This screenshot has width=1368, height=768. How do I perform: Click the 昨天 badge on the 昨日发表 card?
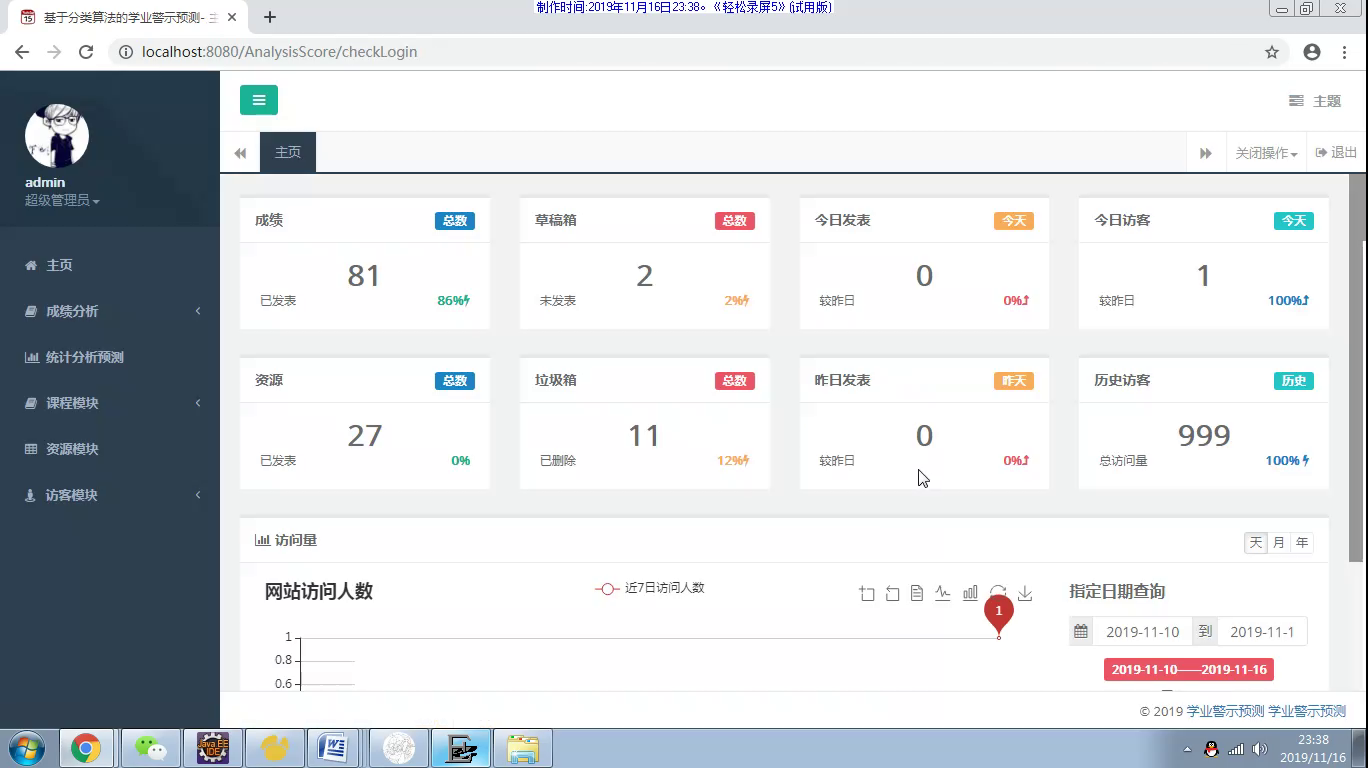1014,381
